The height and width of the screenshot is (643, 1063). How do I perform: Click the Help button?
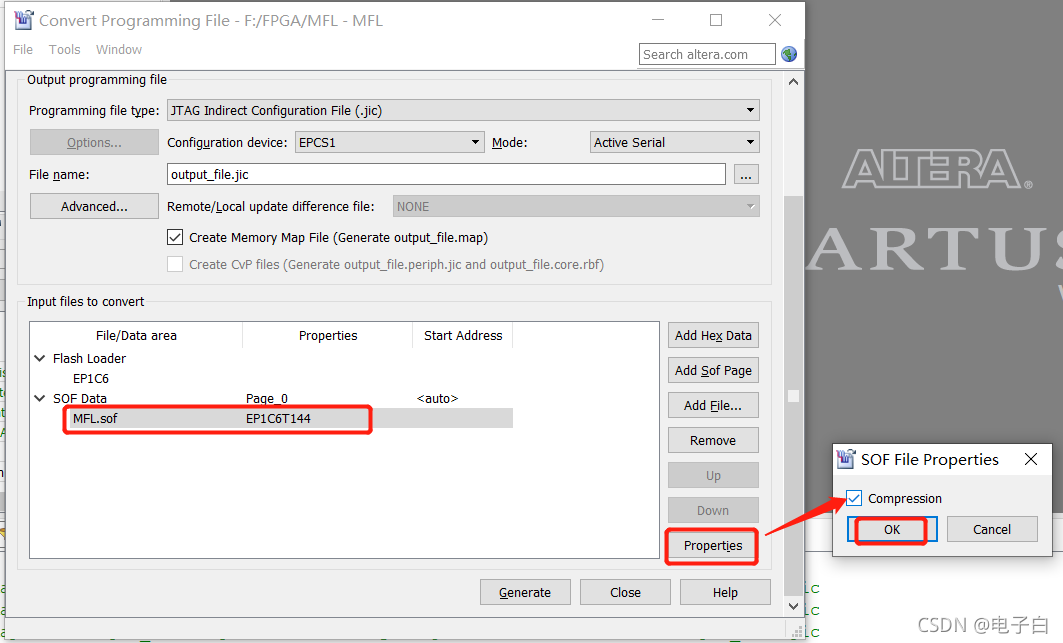[725, 592]
